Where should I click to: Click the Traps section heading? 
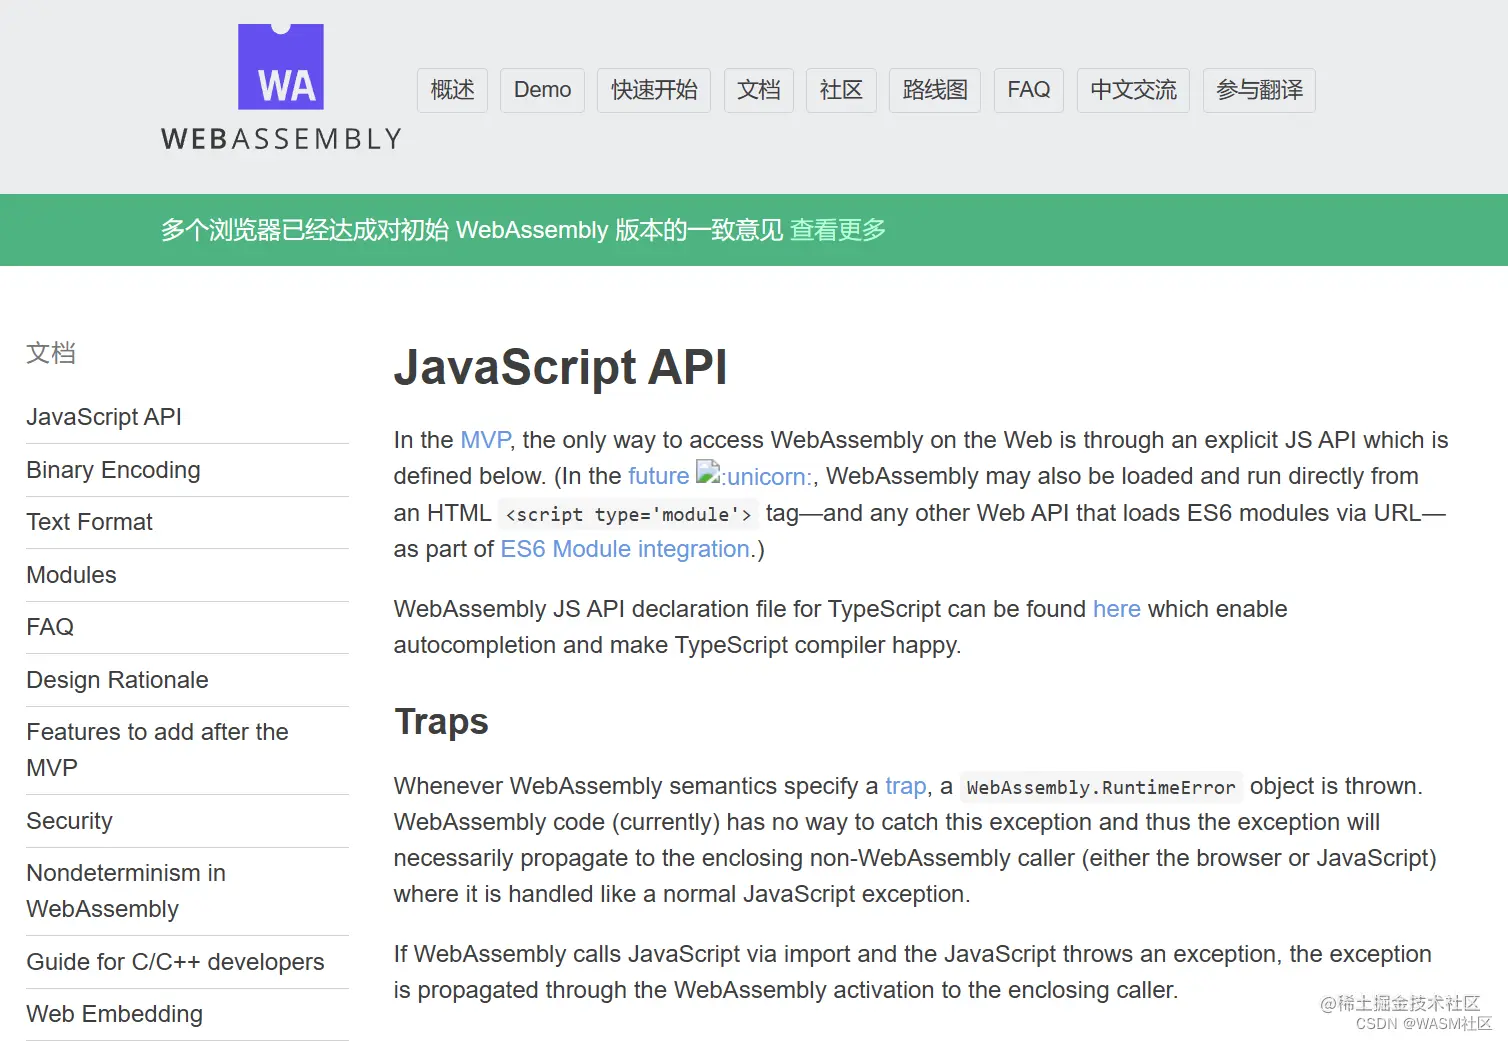click(x=441, y=722)
